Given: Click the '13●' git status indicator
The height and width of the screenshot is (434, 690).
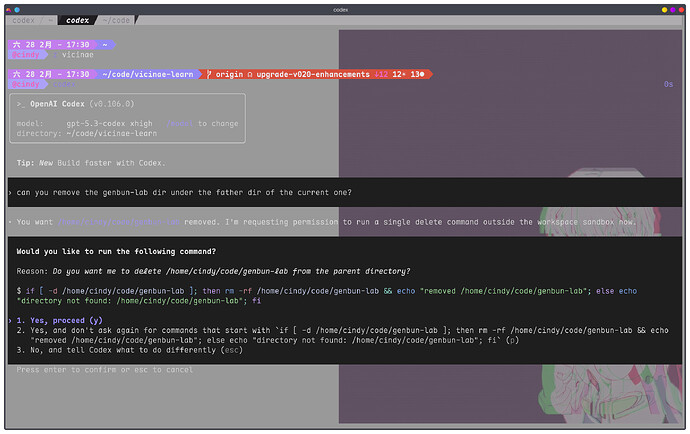Looking at the screenshot, I should coord(417,74).
